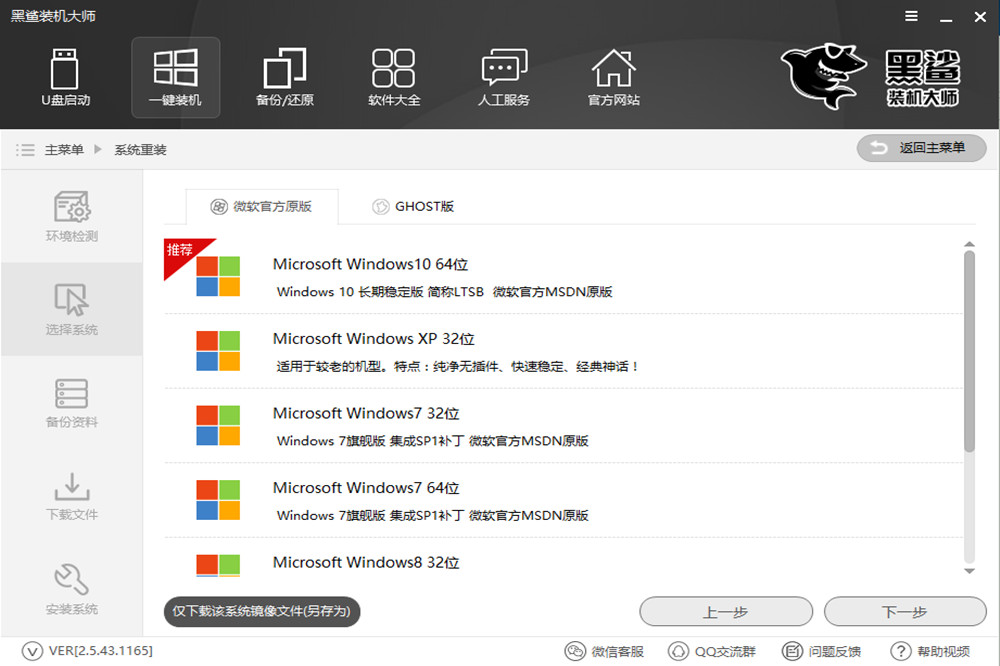
Task: Close the 黑鲨装机大师 window
Action: [x=980, y=17]
